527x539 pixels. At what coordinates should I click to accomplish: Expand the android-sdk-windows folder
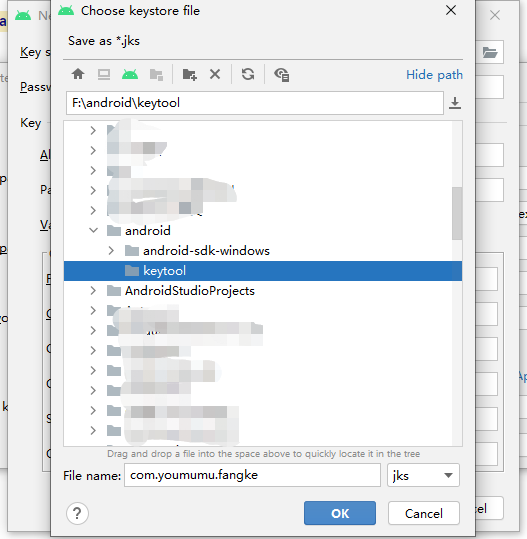111,251
